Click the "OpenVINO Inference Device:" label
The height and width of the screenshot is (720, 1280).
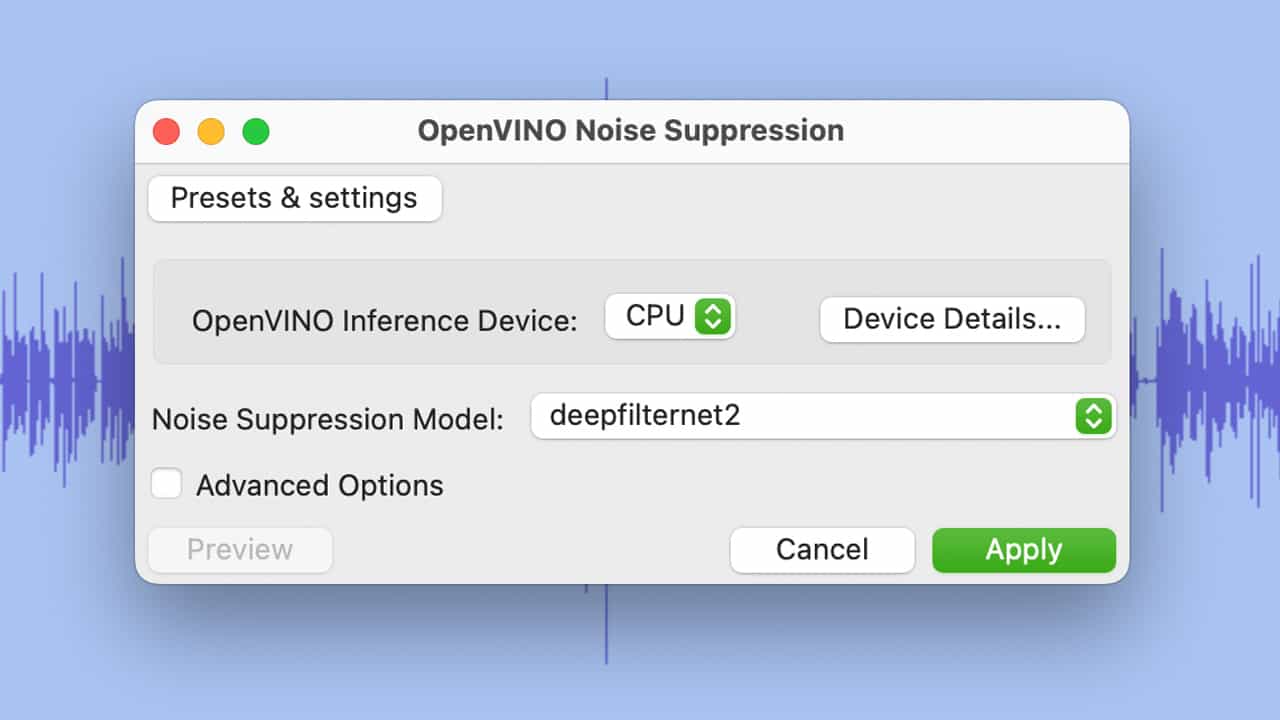(385, 321)
